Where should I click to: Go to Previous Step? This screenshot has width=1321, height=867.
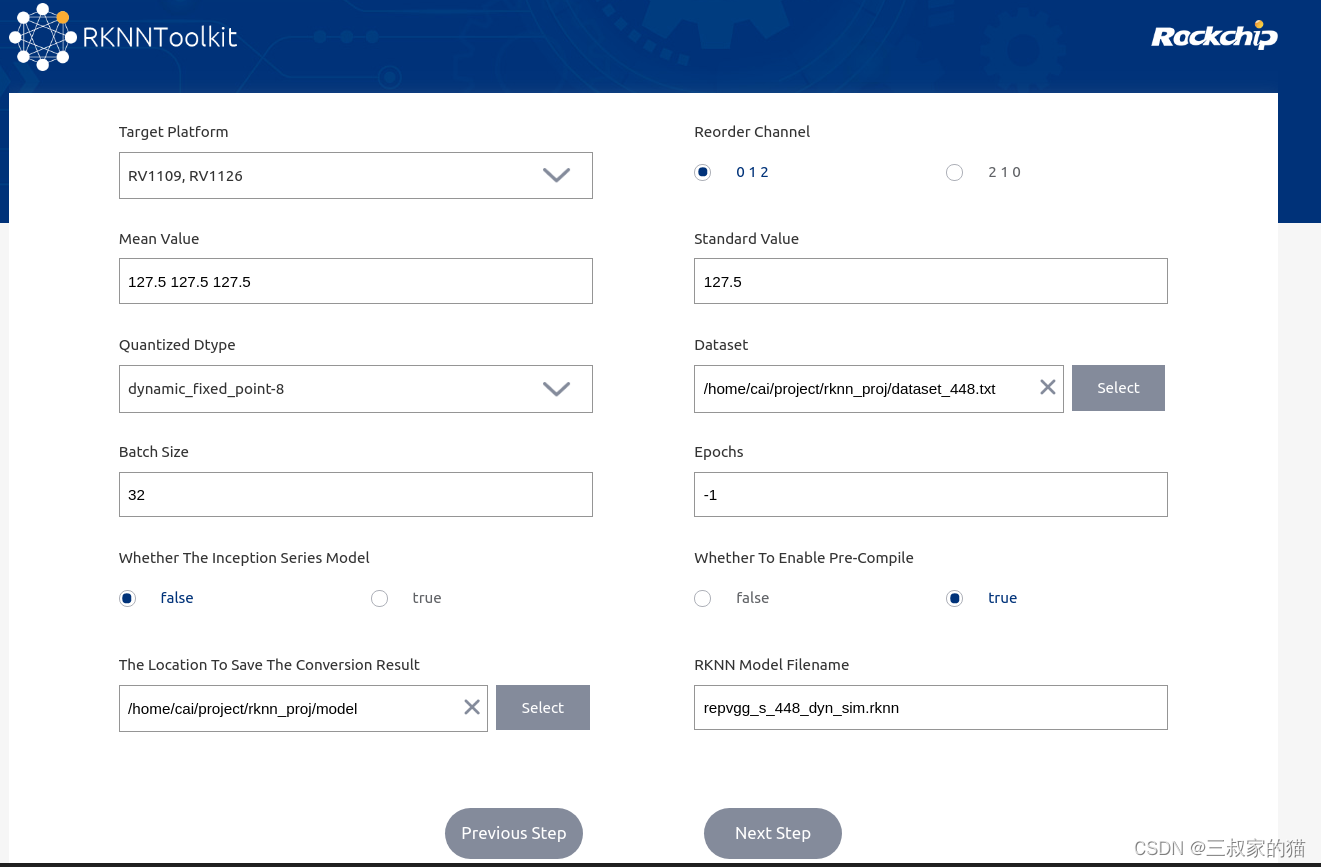(514, 833)
